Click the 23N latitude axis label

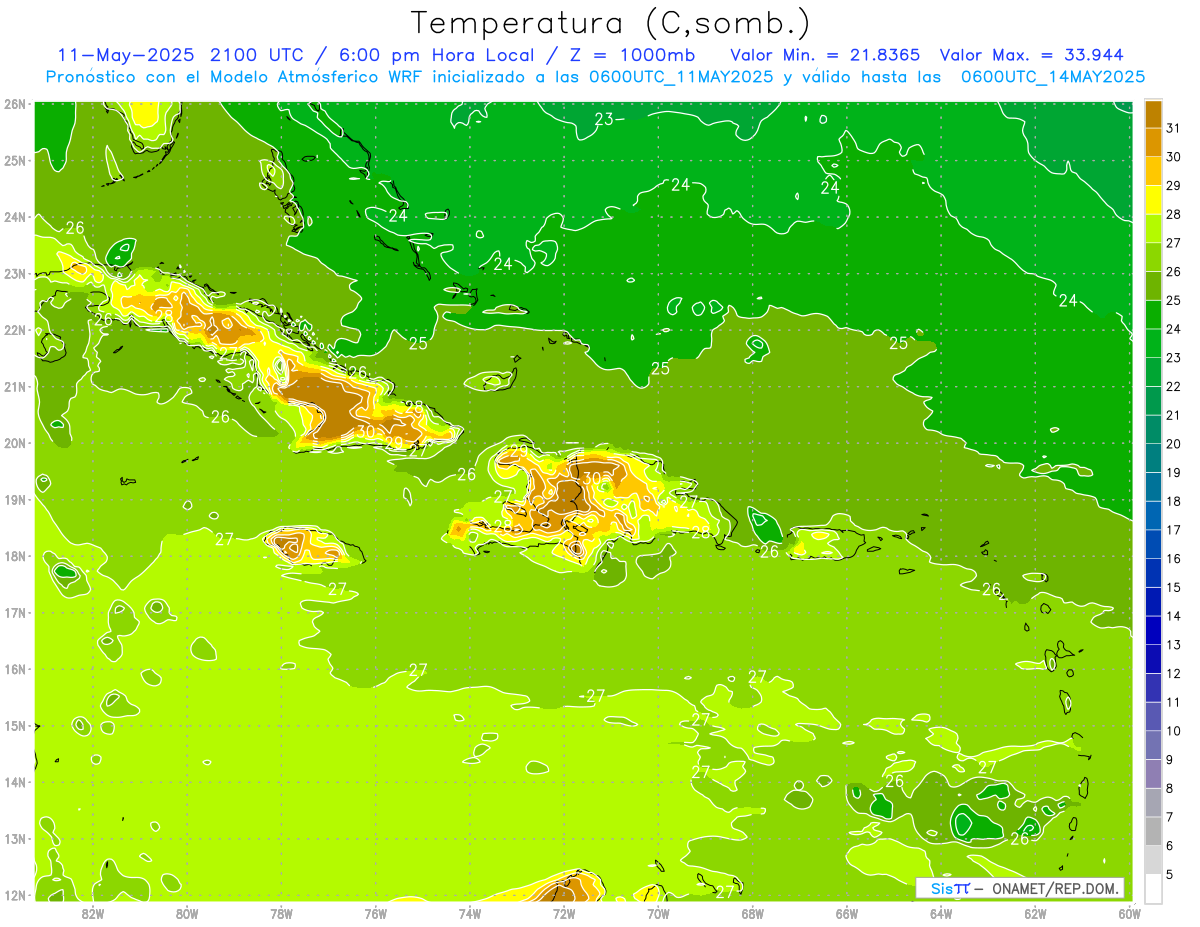[x=15, y=273]
